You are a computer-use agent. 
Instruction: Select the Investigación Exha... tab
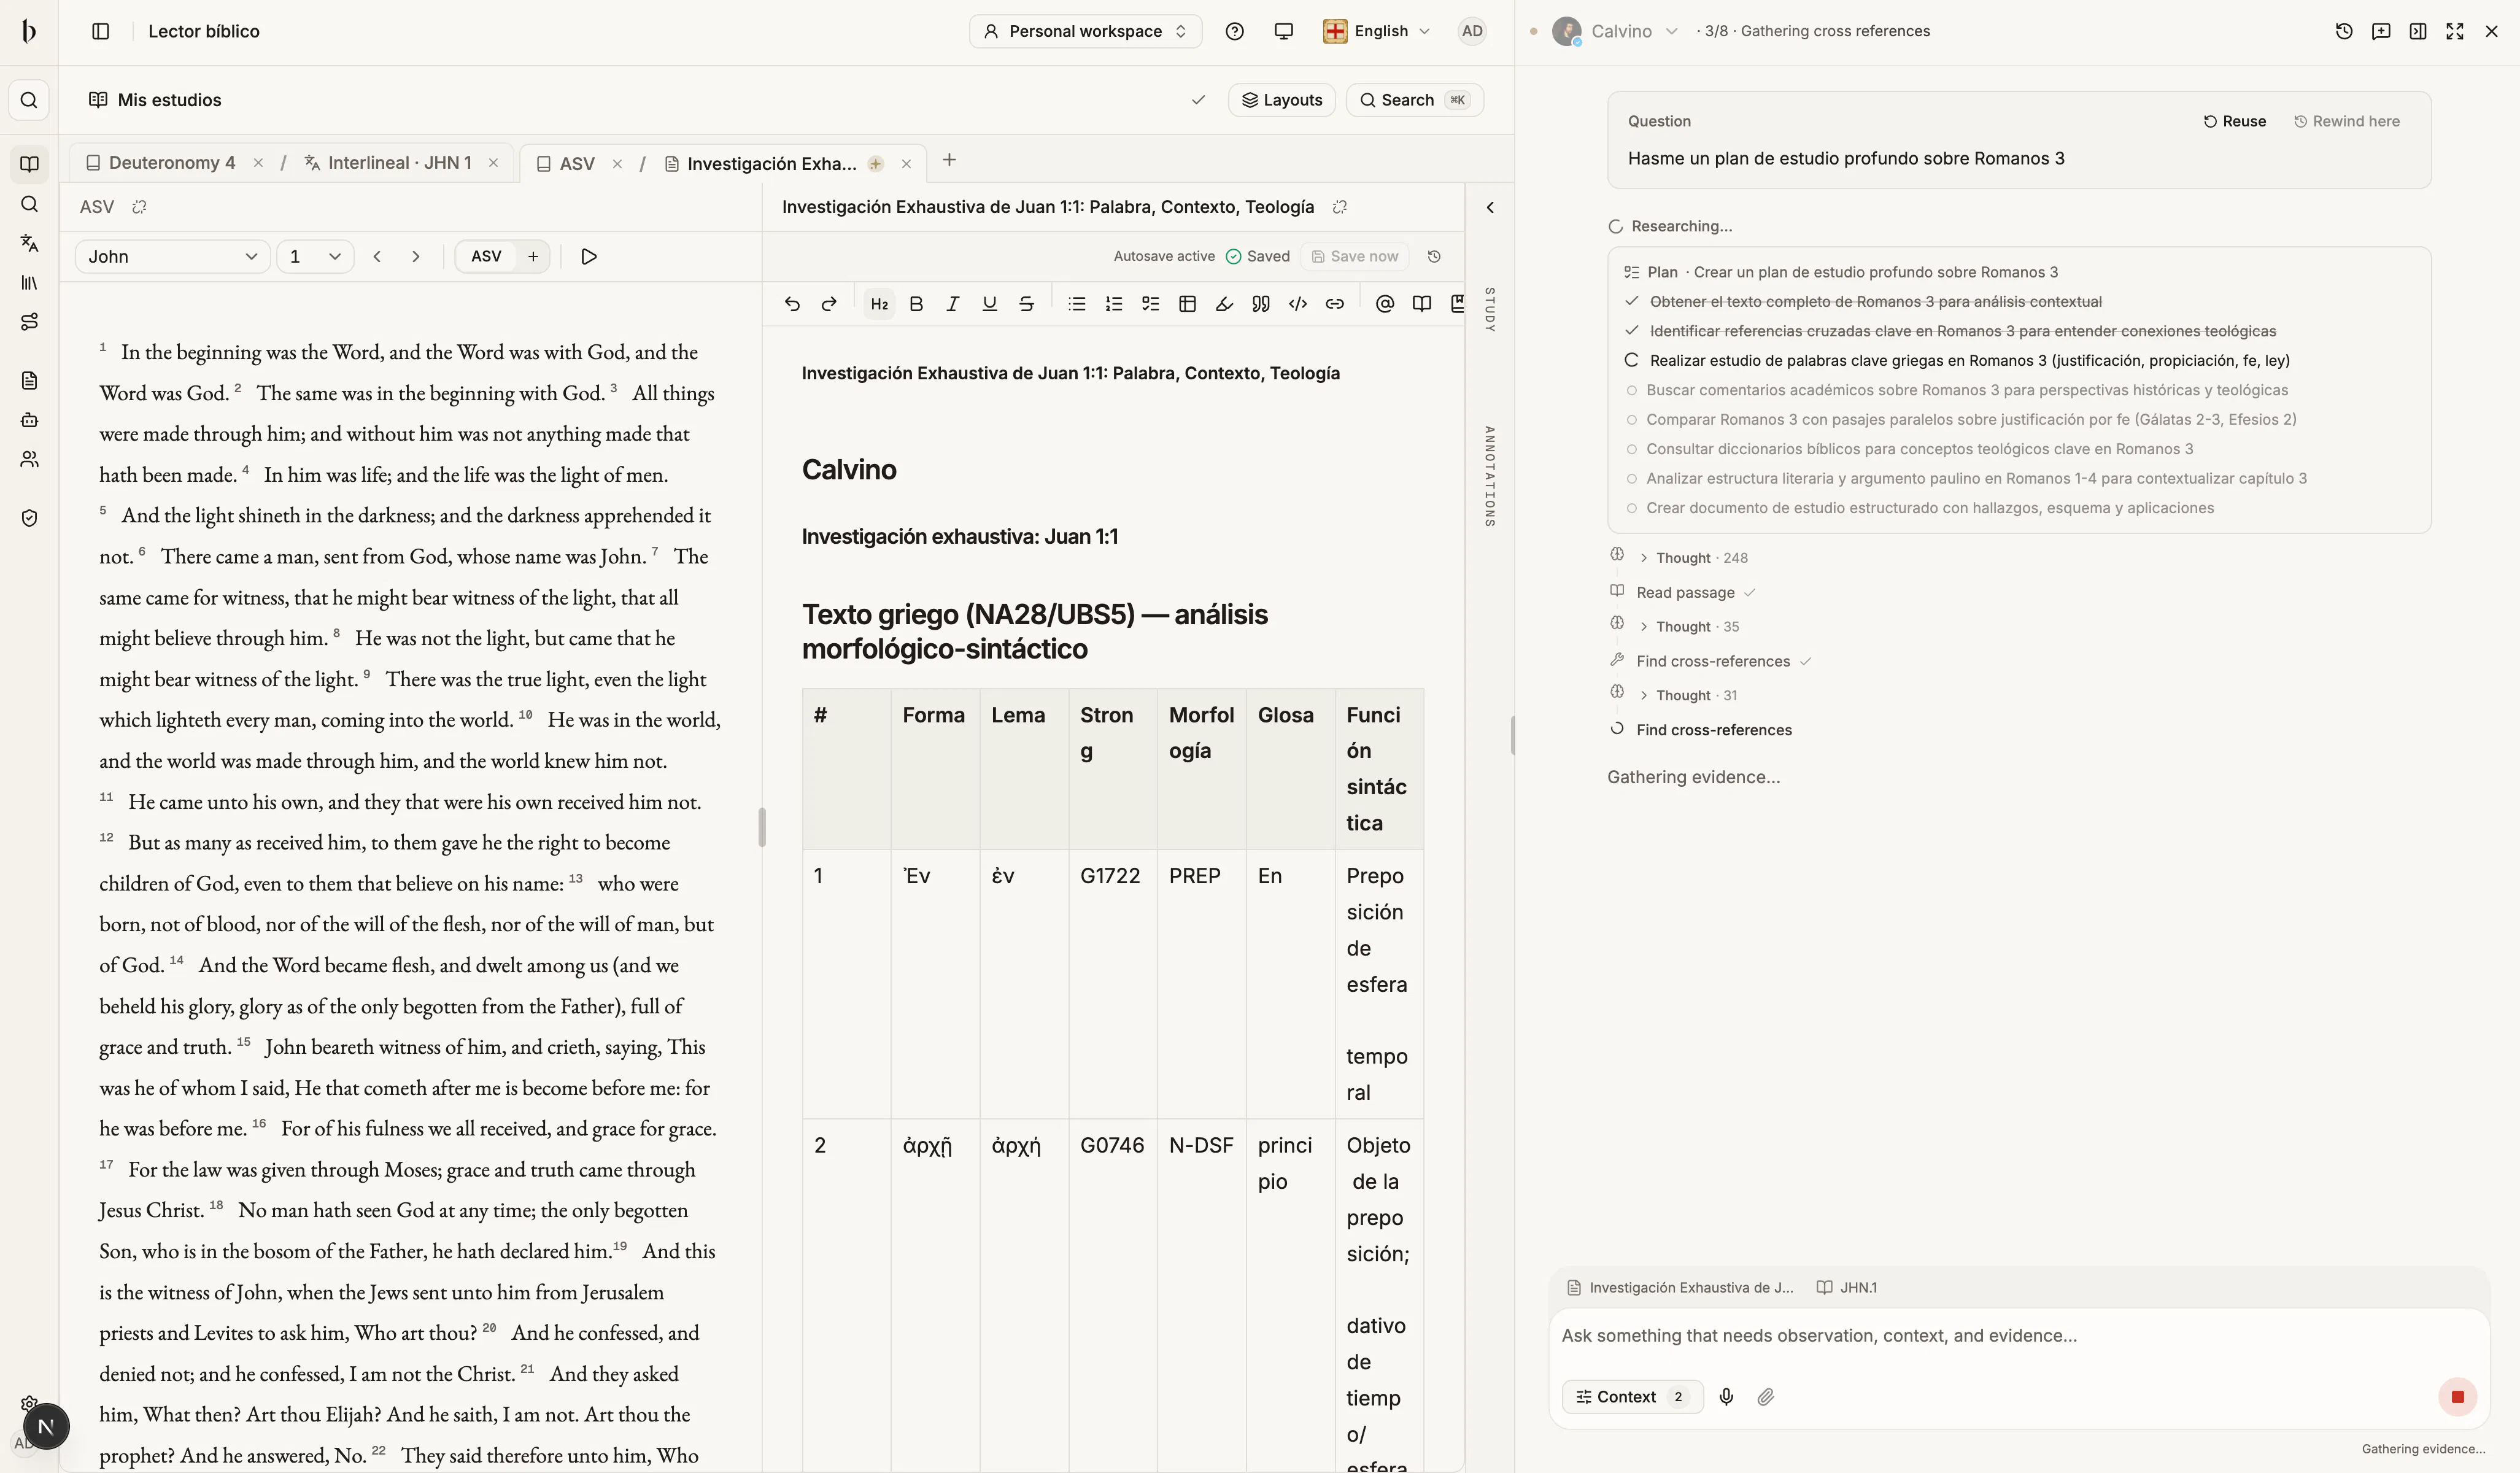(762, 163)
